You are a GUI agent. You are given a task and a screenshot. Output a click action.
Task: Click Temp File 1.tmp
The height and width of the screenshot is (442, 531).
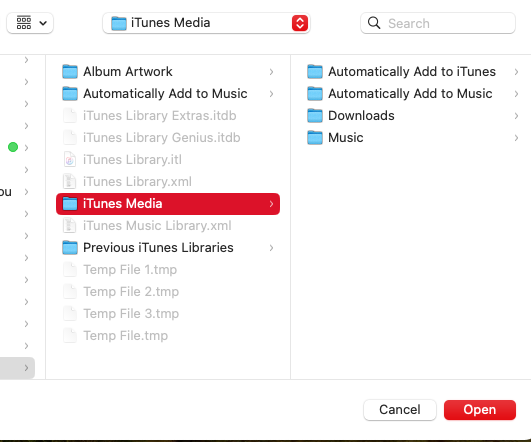[168, 270]
